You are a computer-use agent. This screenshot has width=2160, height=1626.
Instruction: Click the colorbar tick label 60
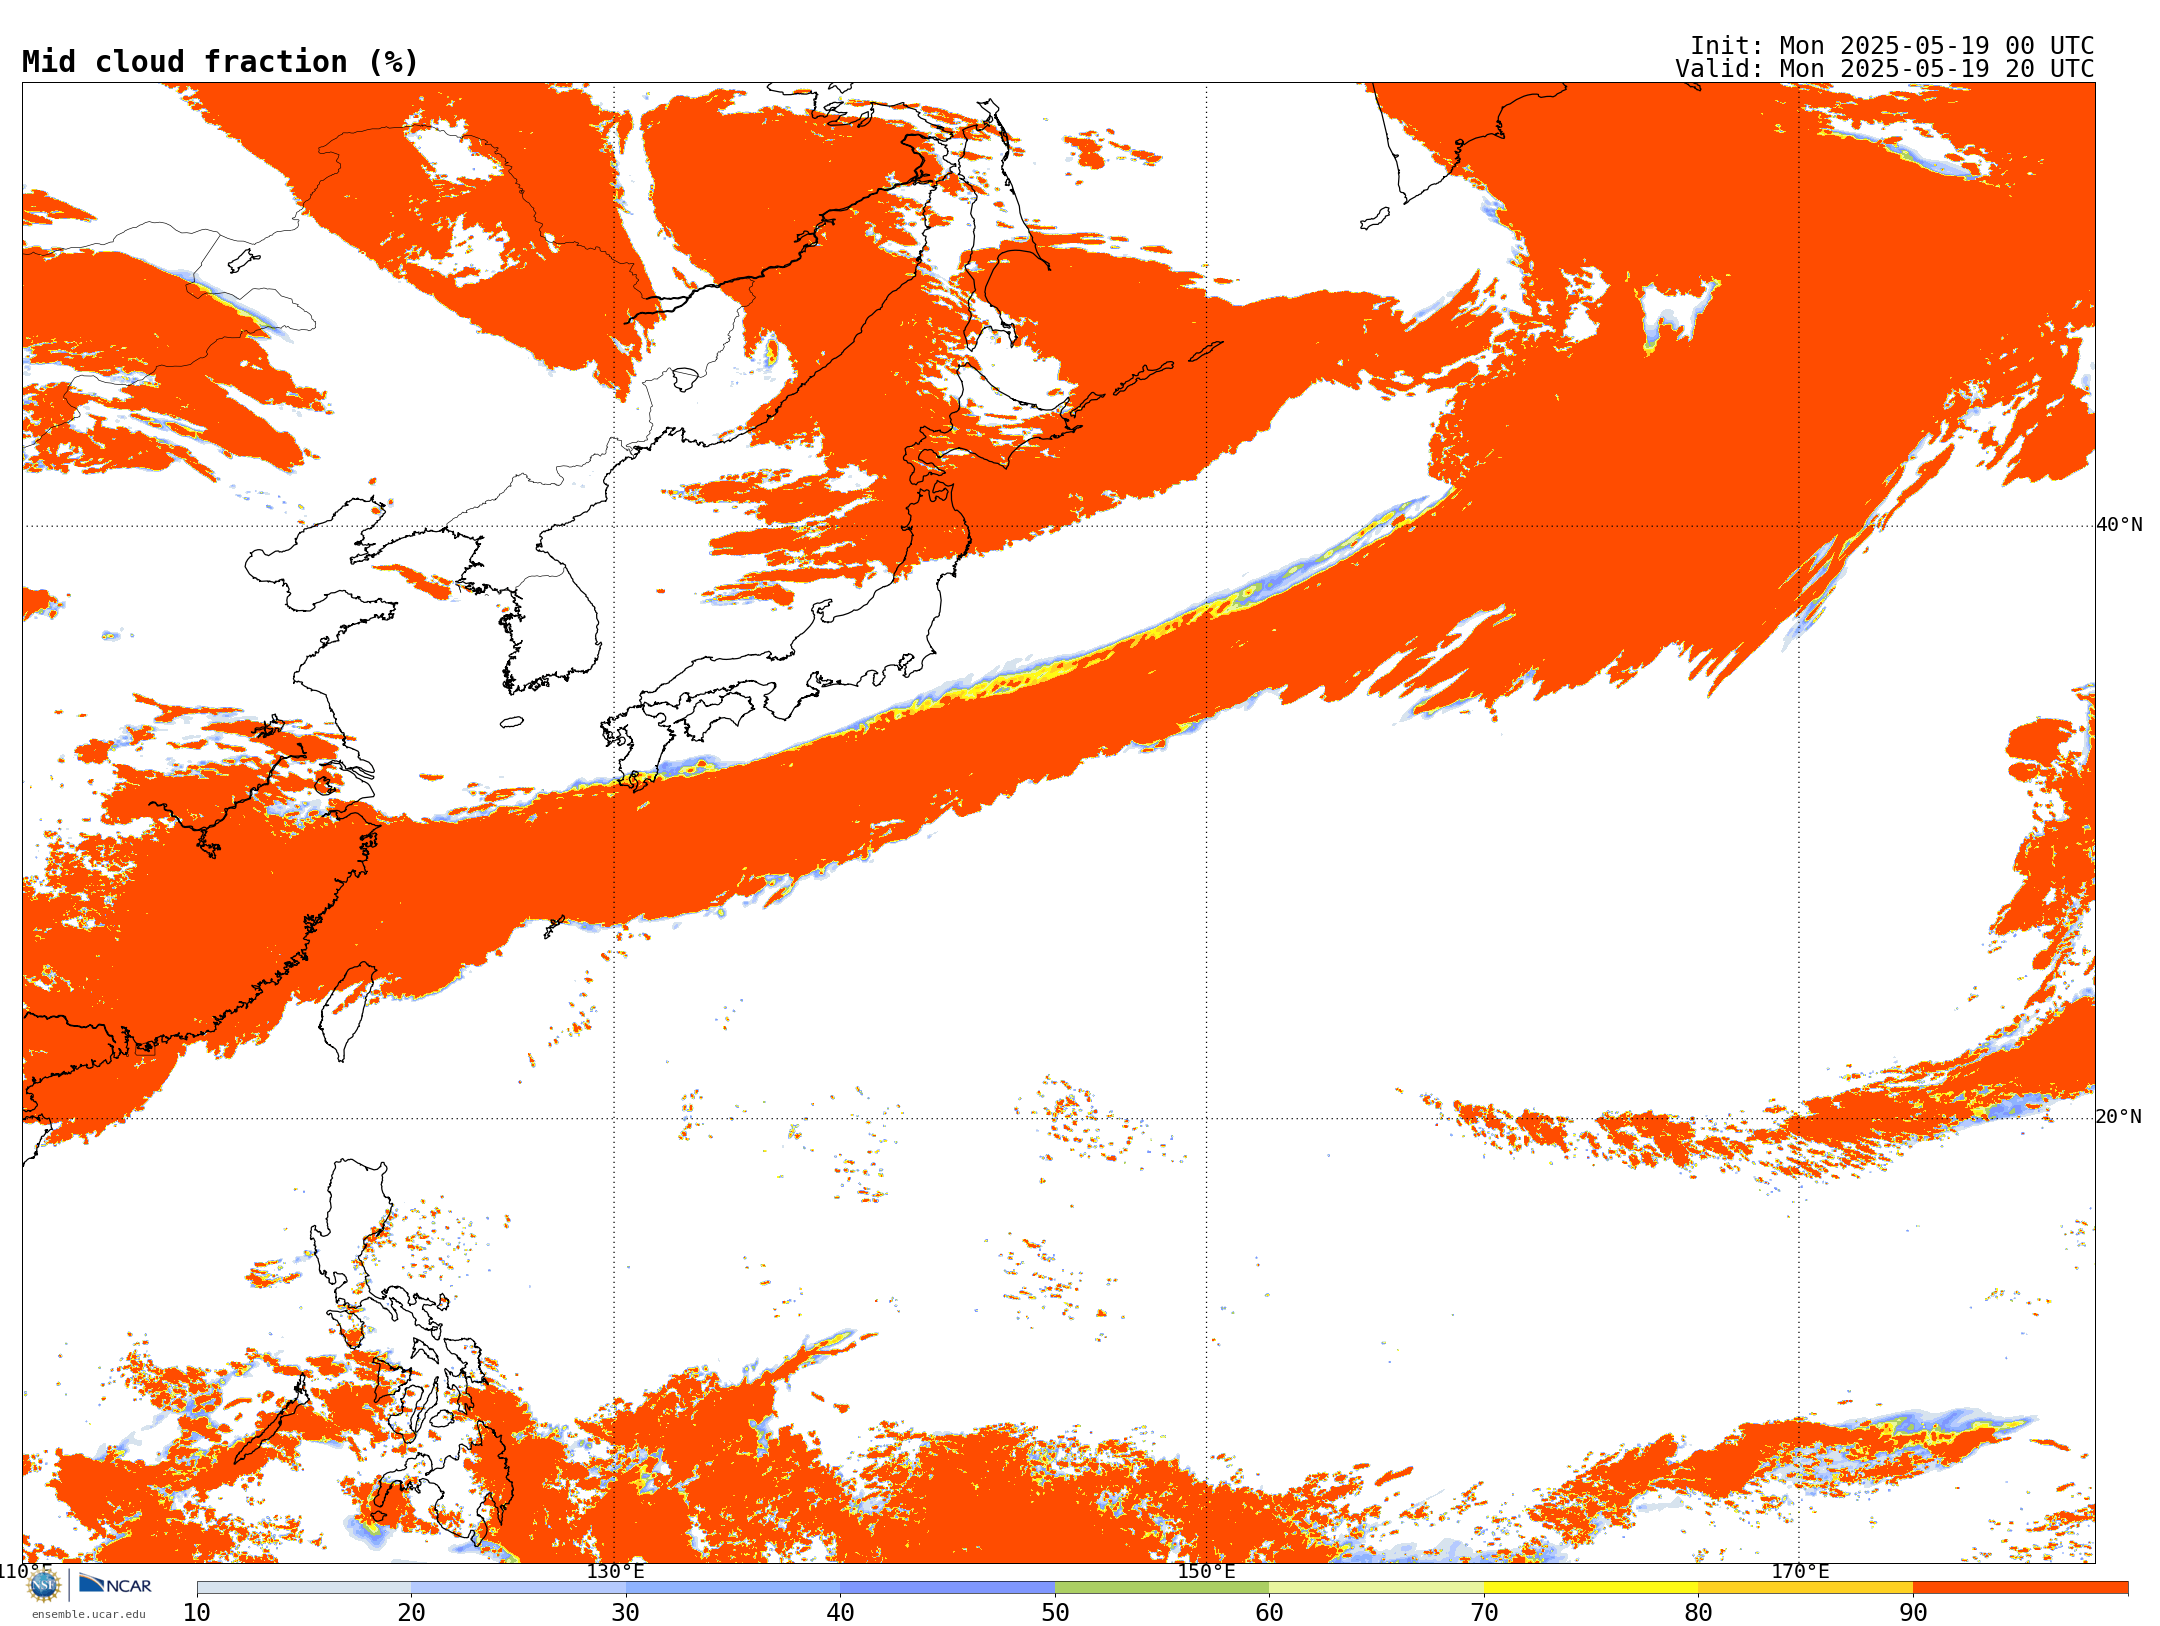pos(1269,1613)
